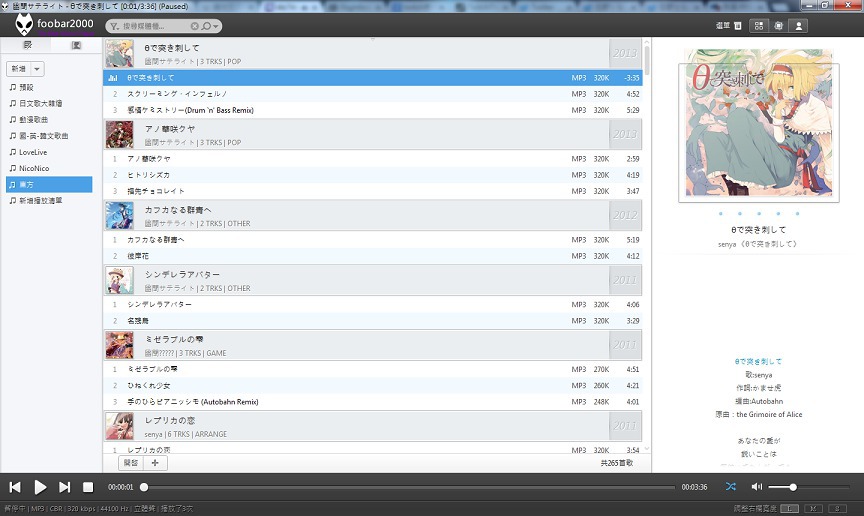This screenshot has height=516, width=864.
Task: Select track 彼岸花
Action: (372, 256)
